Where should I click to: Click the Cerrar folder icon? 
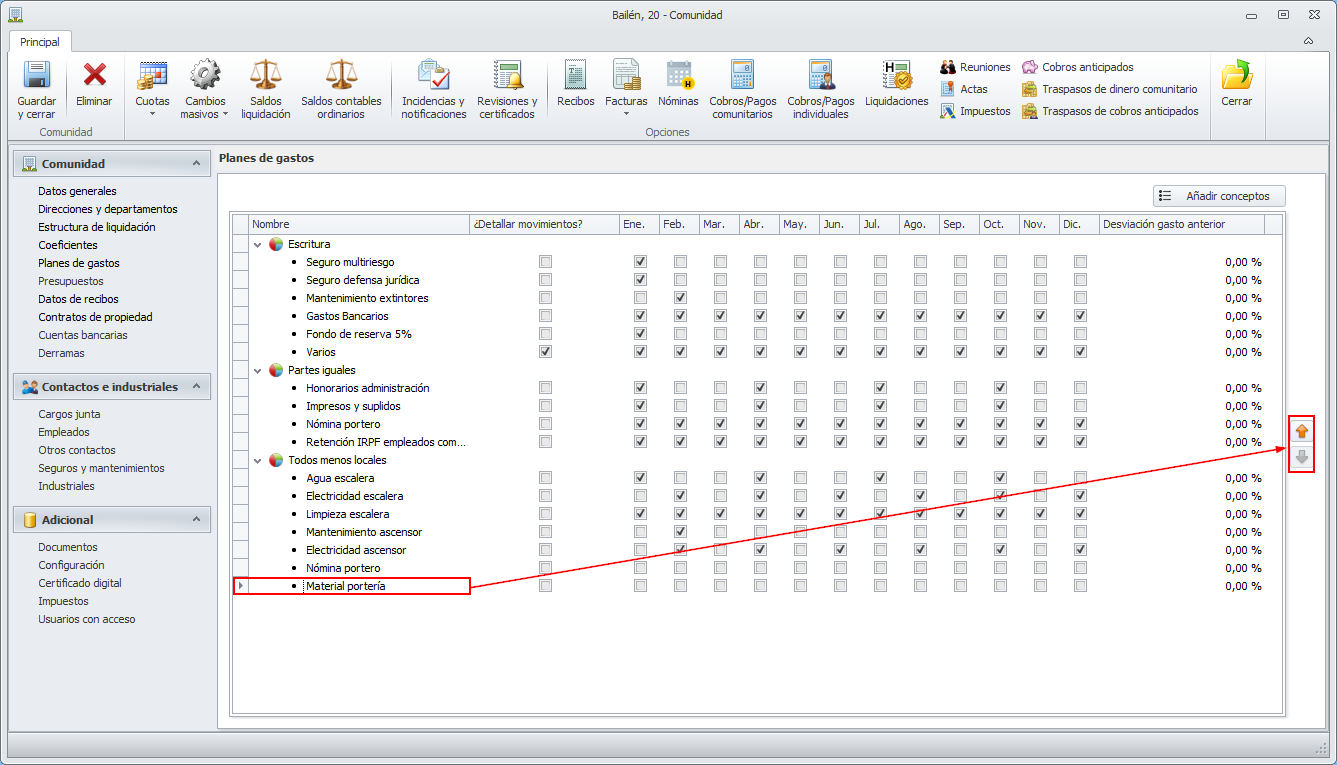tap(1237, 77)
